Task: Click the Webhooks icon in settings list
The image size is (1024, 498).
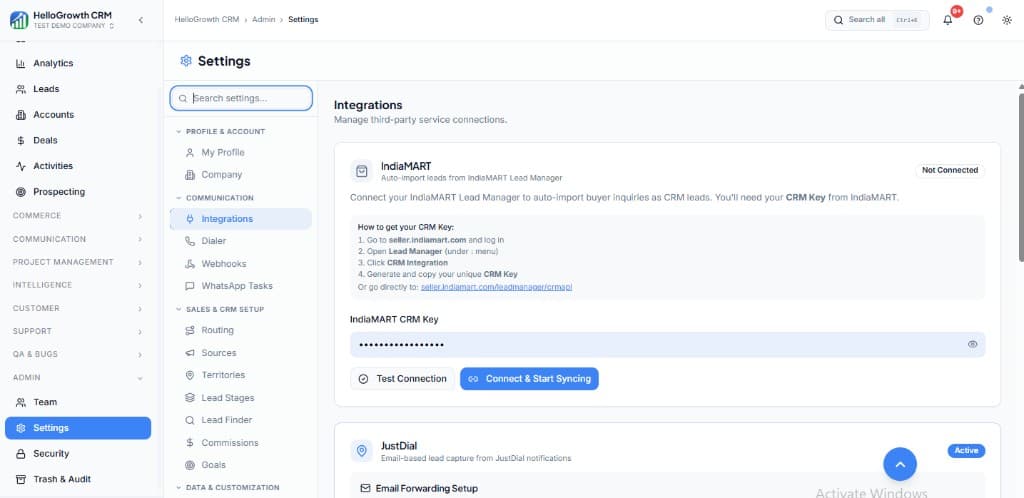Action: click(x=190, y=264)
